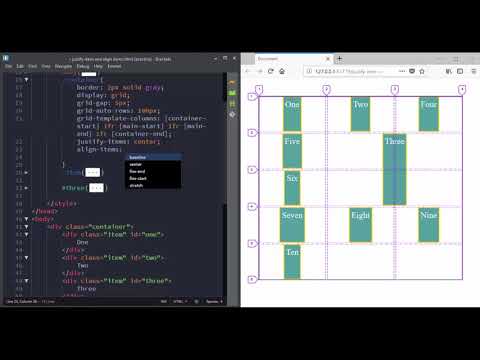Click the Brackets app logo icon
The height and width of the screenshot is (360, 480).
point(6,59)
